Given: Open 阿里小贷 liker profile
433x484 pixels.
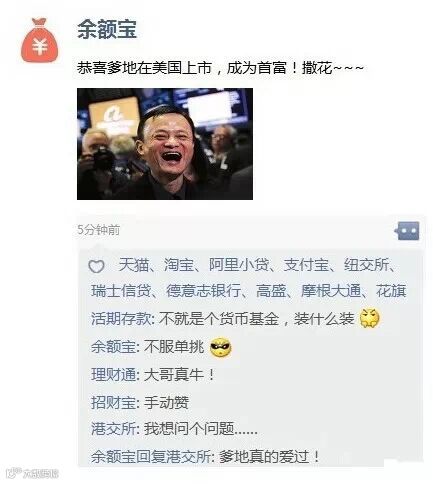Looking at the screenshot, I should pos(239,265).
